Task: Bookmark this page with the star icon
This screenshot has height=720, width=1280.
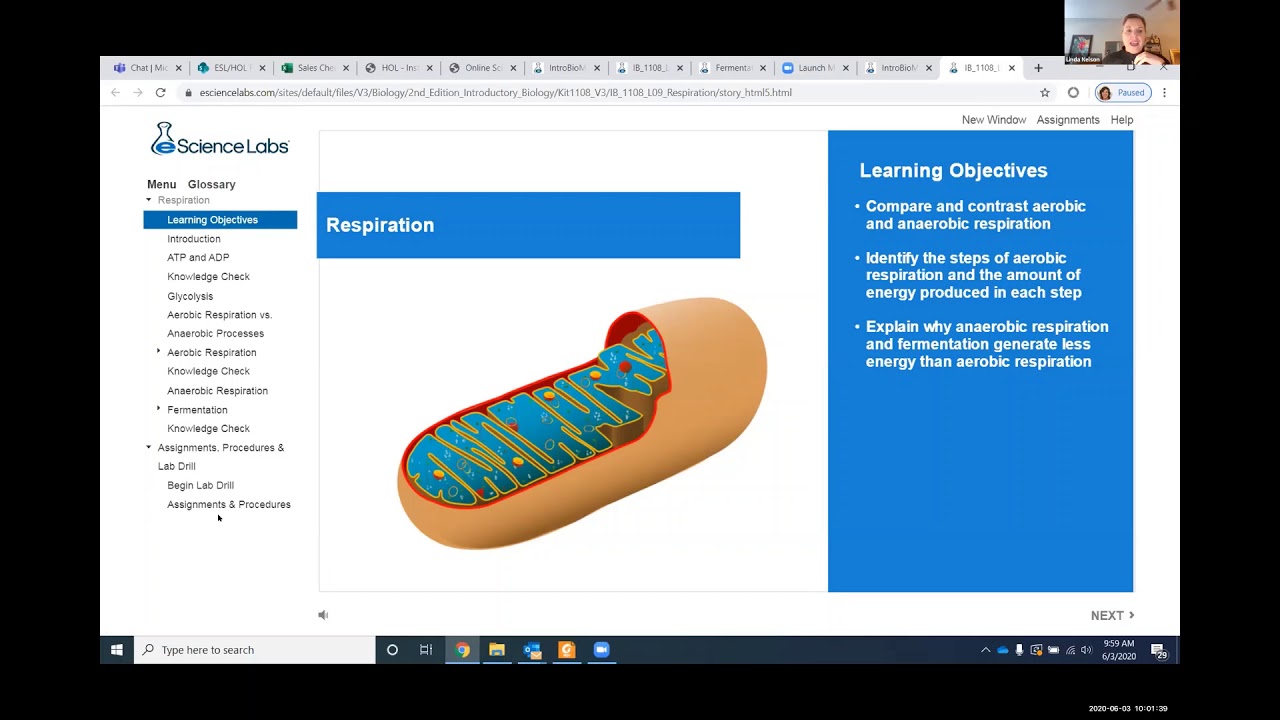Action: (1045, 92)
